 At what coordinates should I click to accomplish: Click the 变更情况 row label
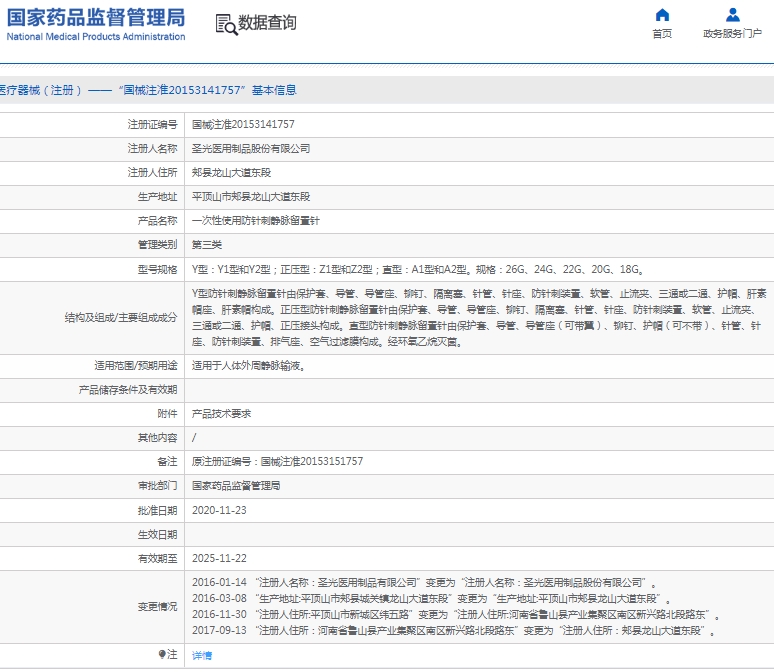click(157, 606)
